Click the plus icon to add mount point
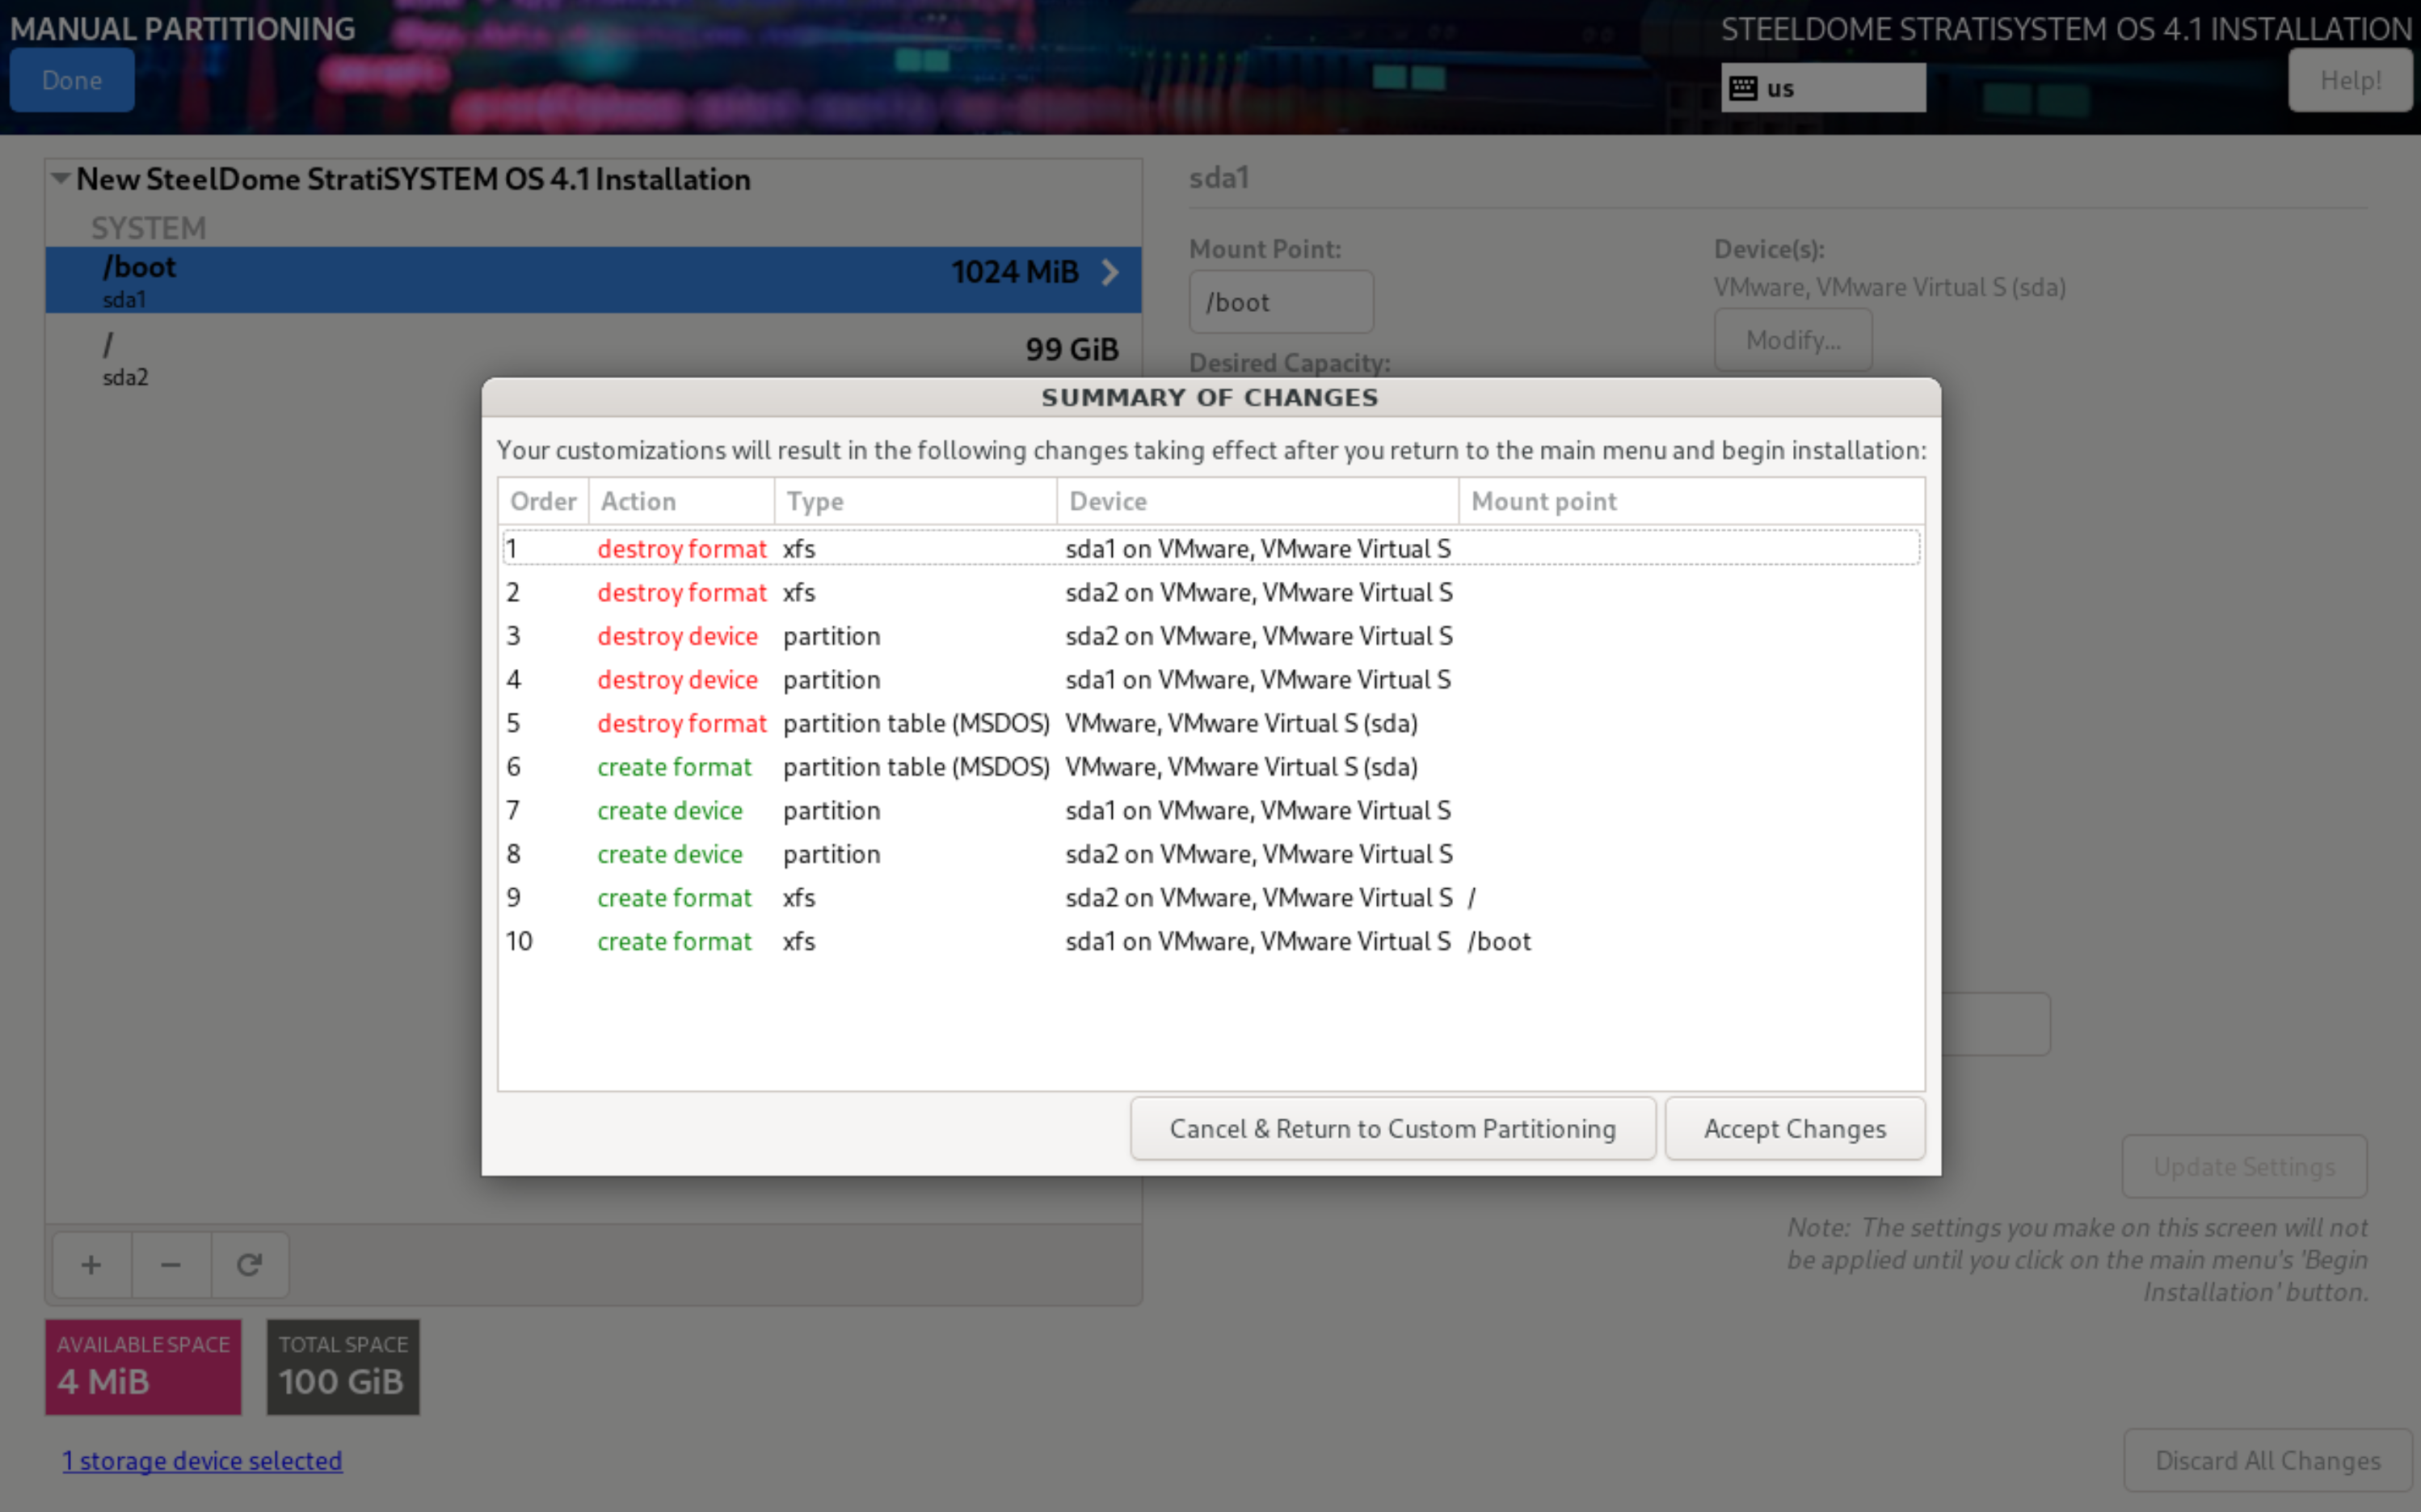 (91, 1265)
